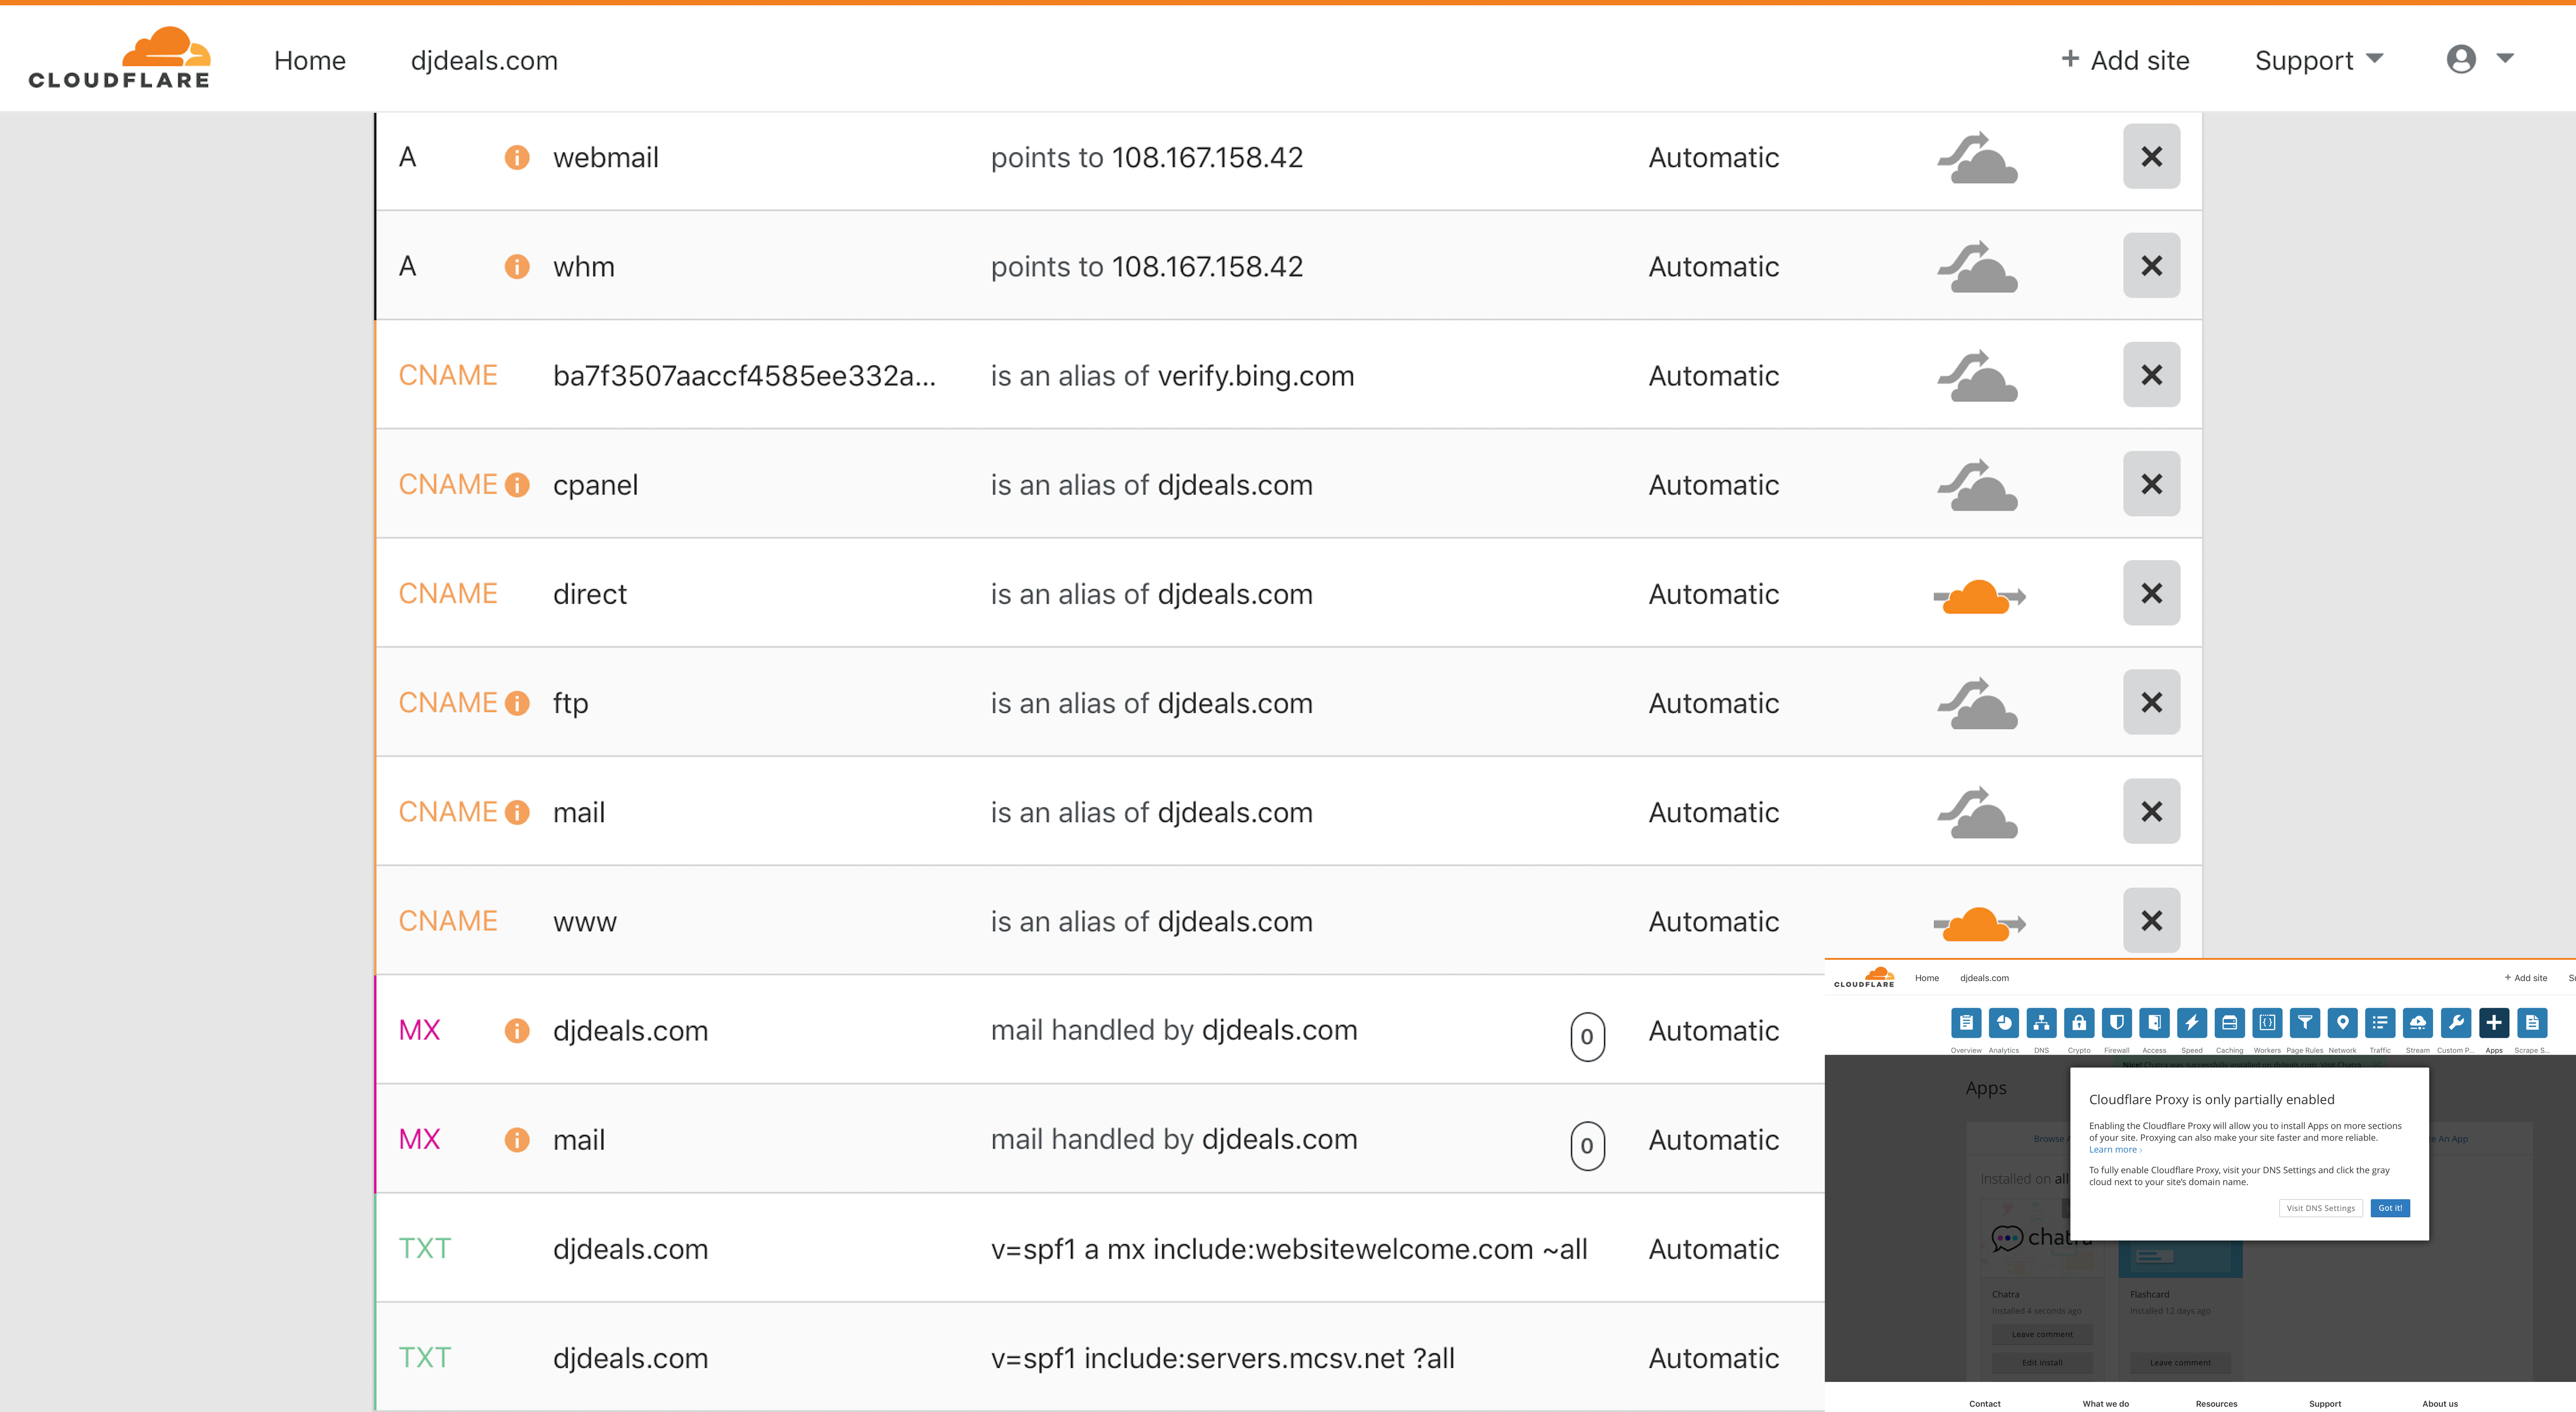2576x1412 pixels.
Task: Delete the webmail A record
Action: pyautogui.click(x=2152, y=157)
